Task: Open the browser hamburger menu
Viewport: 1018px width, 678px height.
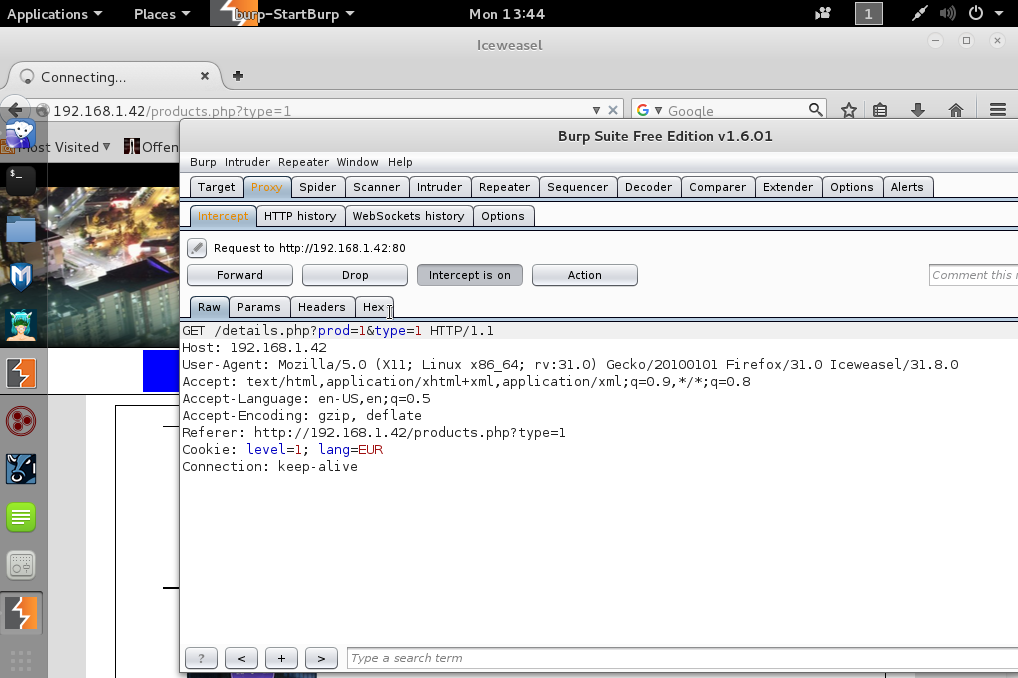Action: 996,110
